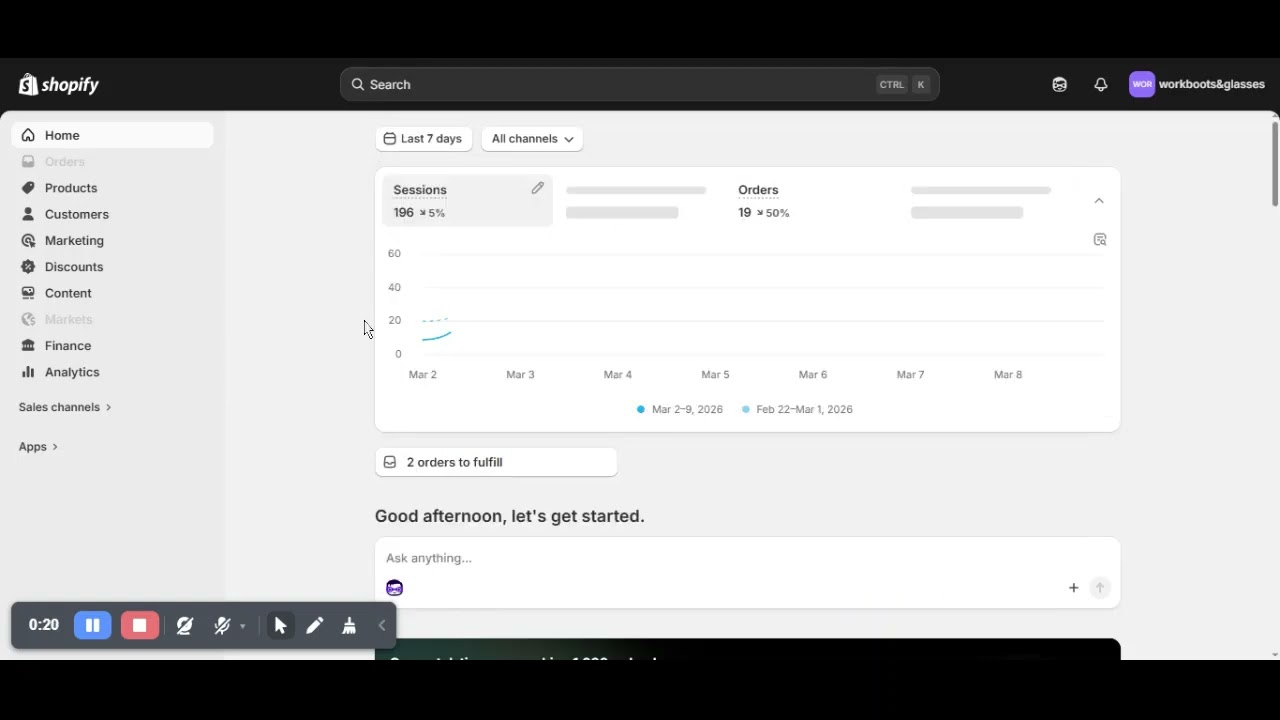
Task: Open Customers in the sidebar
Action: [x=112, y=214]
